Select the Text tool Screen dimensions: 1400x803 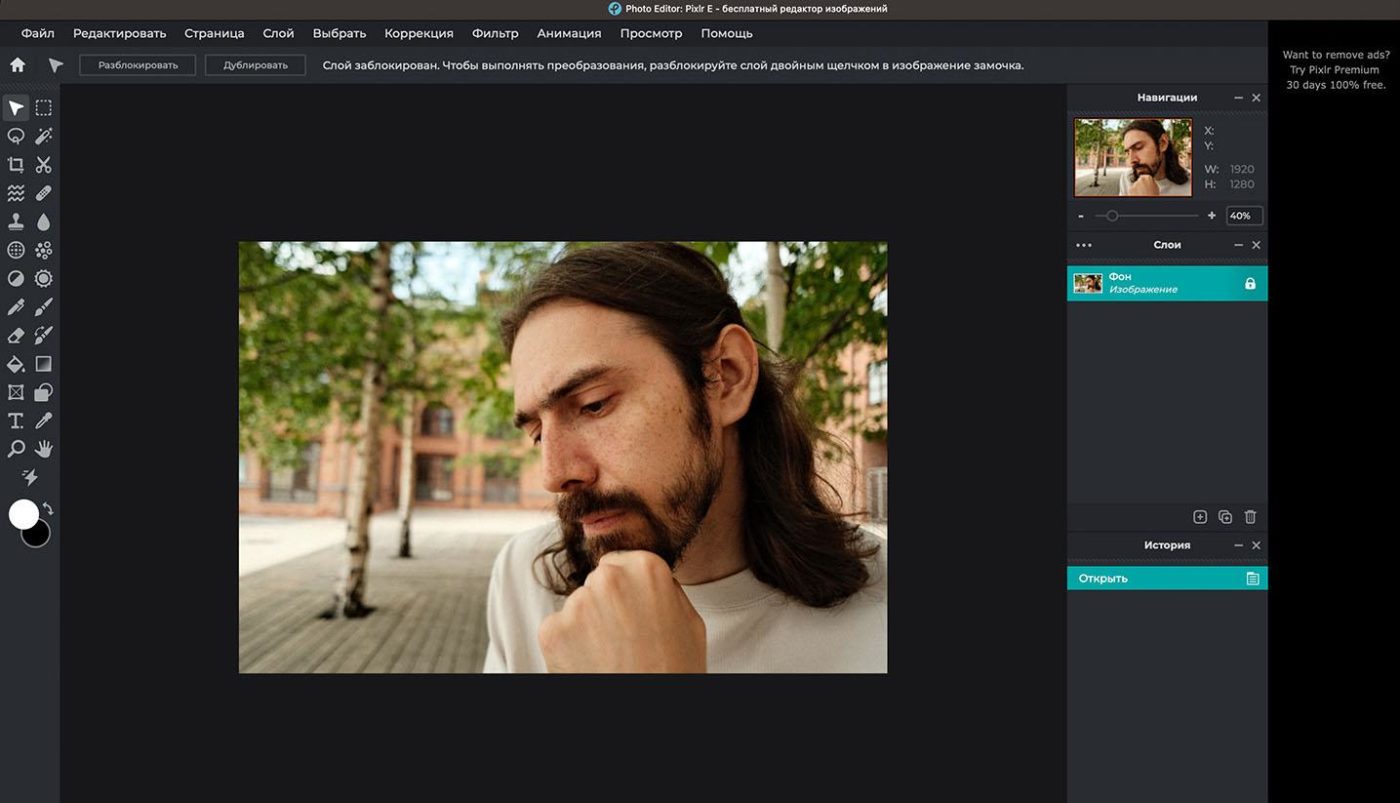point(16,421)
